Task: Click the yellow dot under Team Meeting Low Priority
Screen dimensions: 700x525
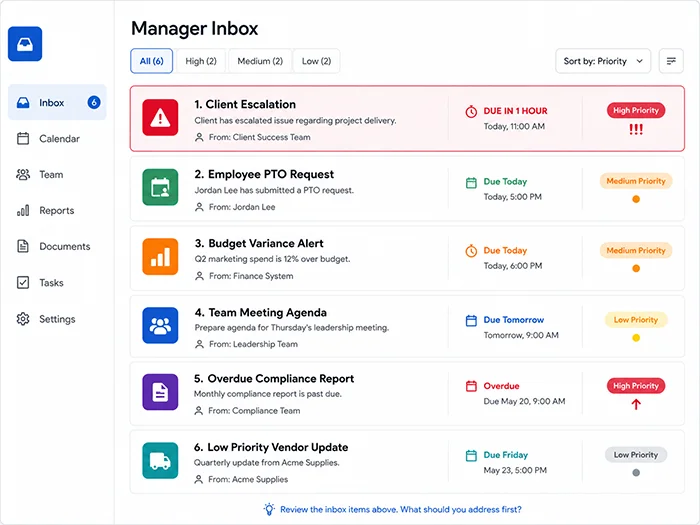Action: pos(636,338)
